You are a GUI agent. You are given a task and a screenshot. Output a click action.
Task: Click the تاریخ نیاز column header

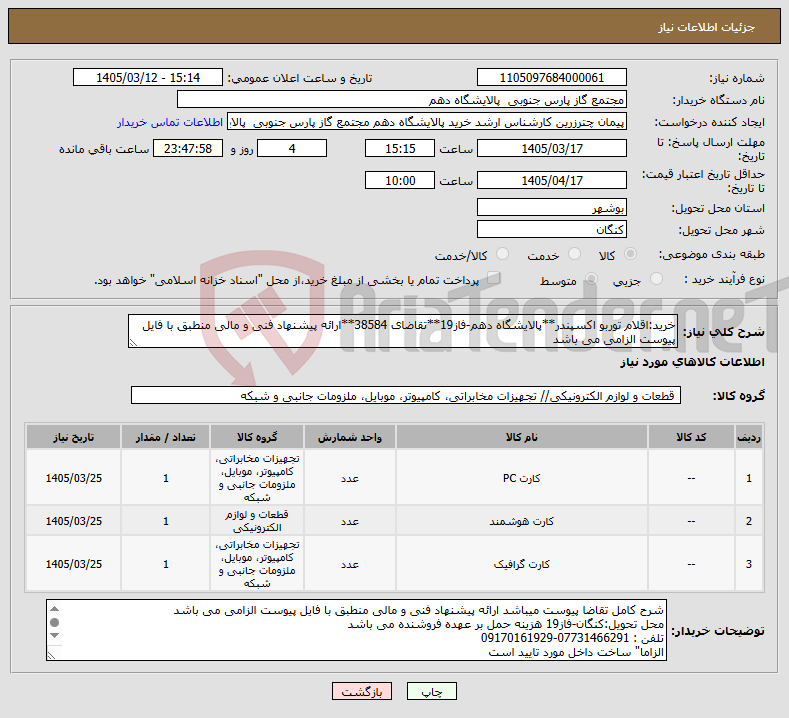[73, 437]
